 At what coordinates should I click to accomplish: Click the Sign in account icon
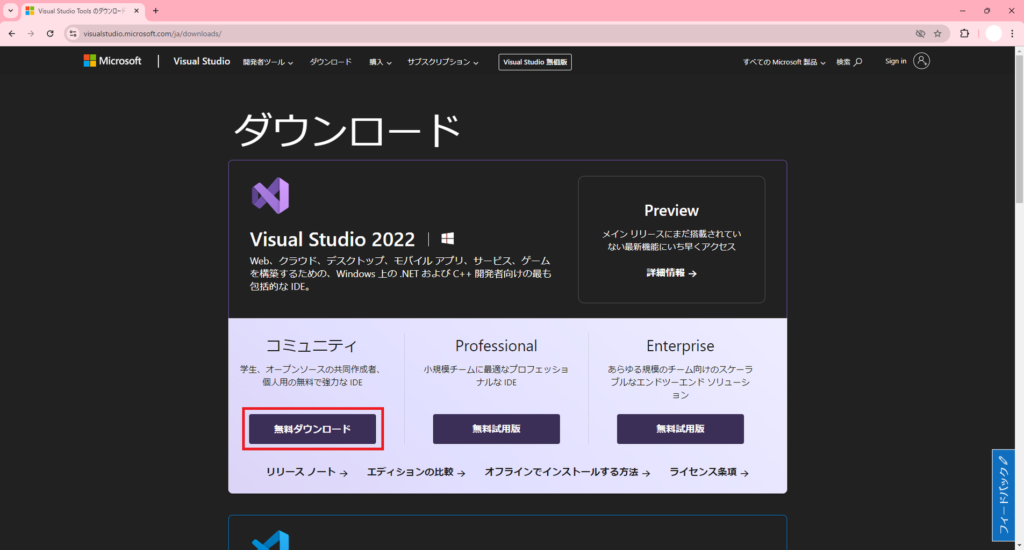click(922, 61)
